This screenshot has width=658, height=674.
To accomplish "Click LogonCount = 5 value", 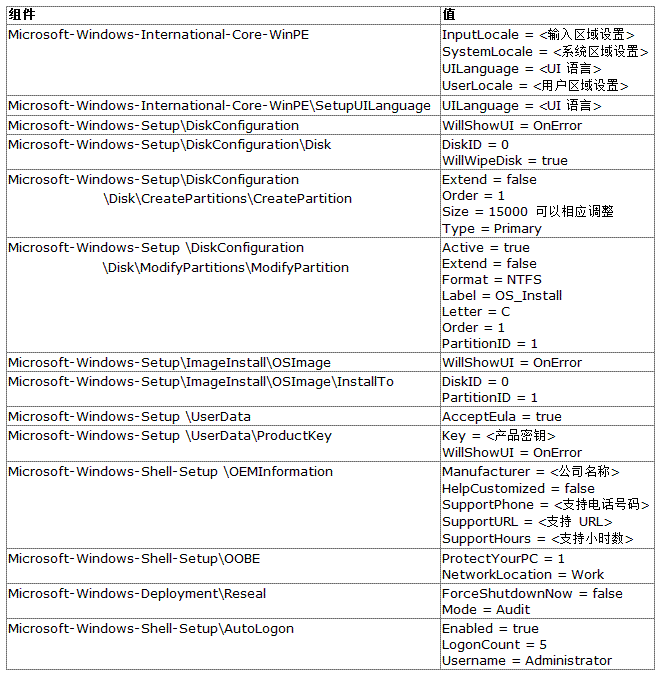I will (x=494, y=644).
